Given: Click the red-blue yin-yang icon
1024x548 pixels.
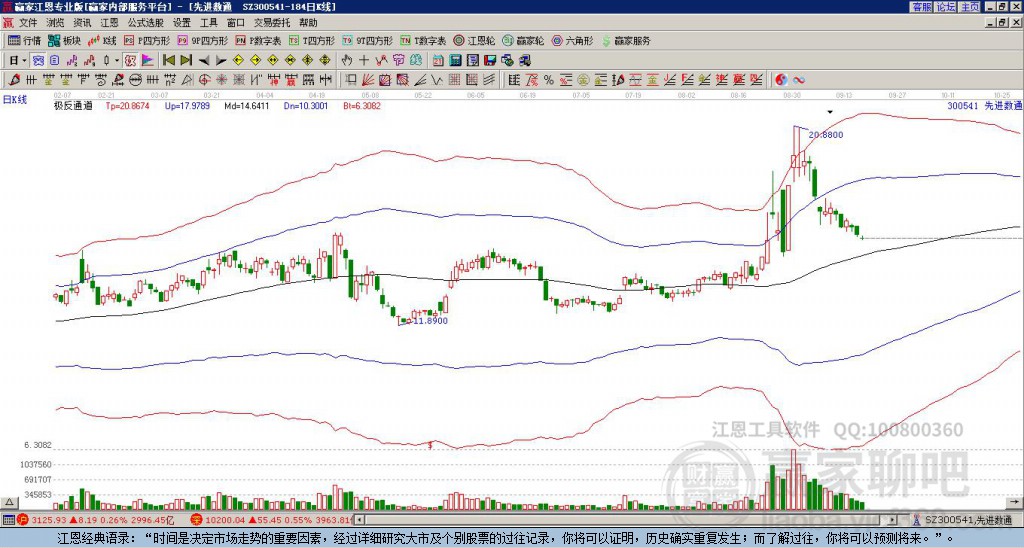Looking at the screenshot, I should tap(781, 80).
